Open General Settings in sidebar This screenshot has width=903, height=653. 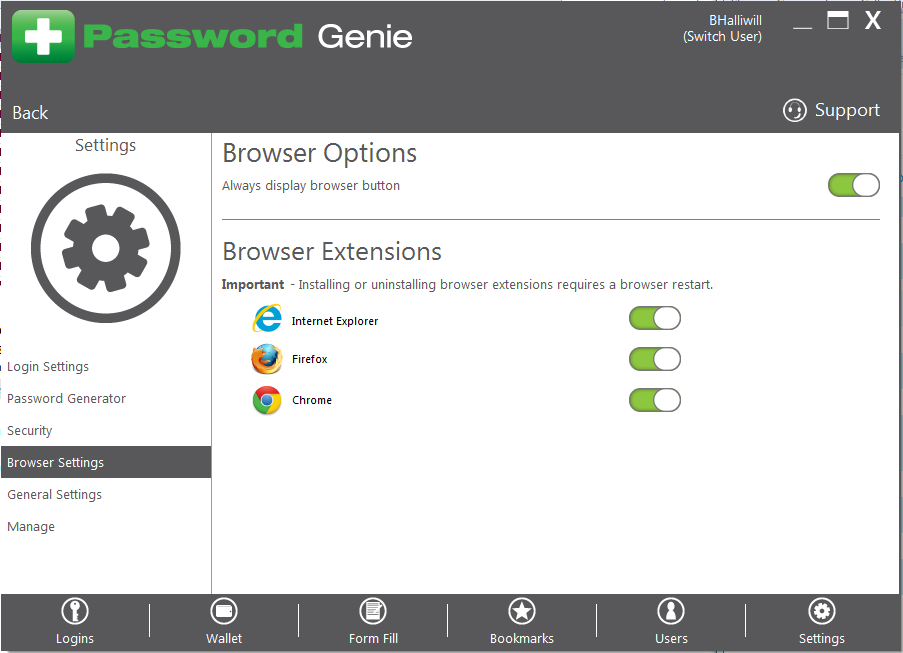[106, 495]
